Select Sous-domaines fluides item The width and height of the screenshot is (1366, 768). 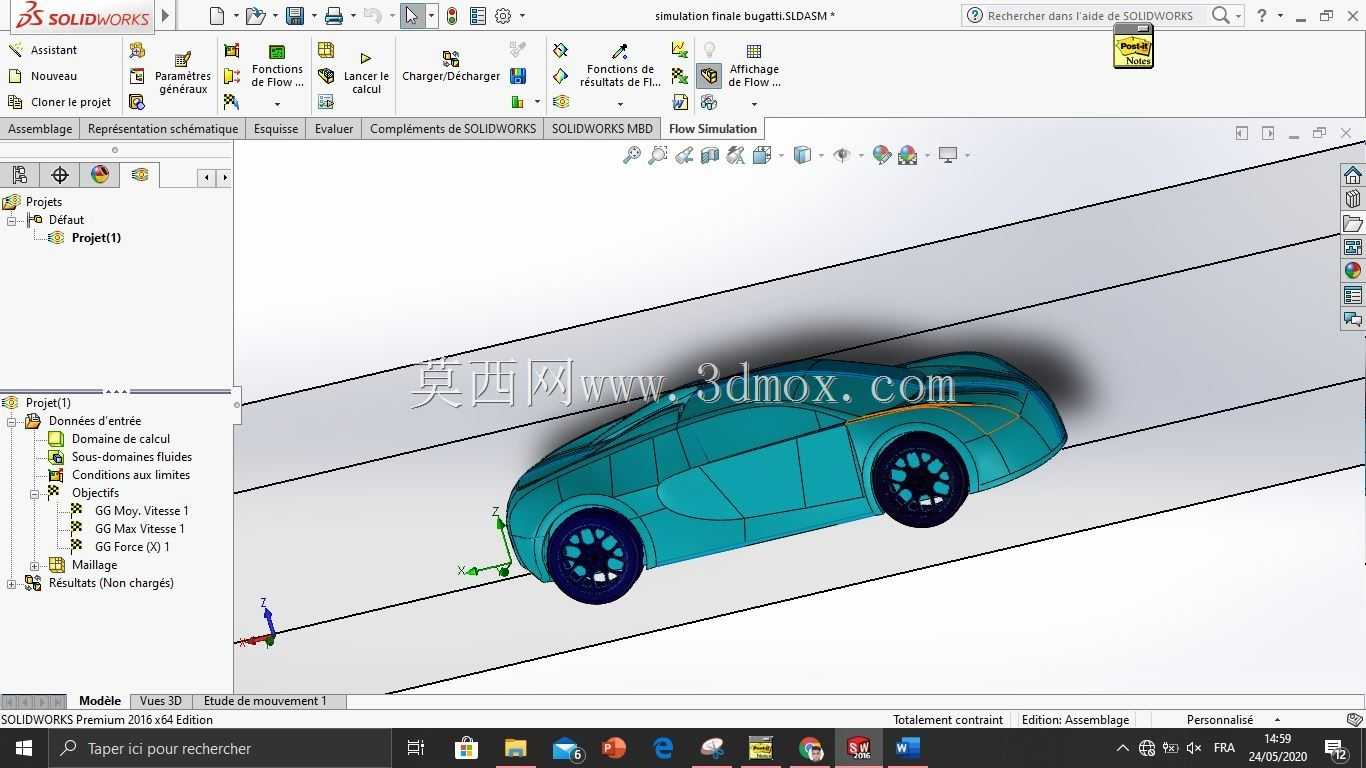pyautogui.click(x=132, y=457)
